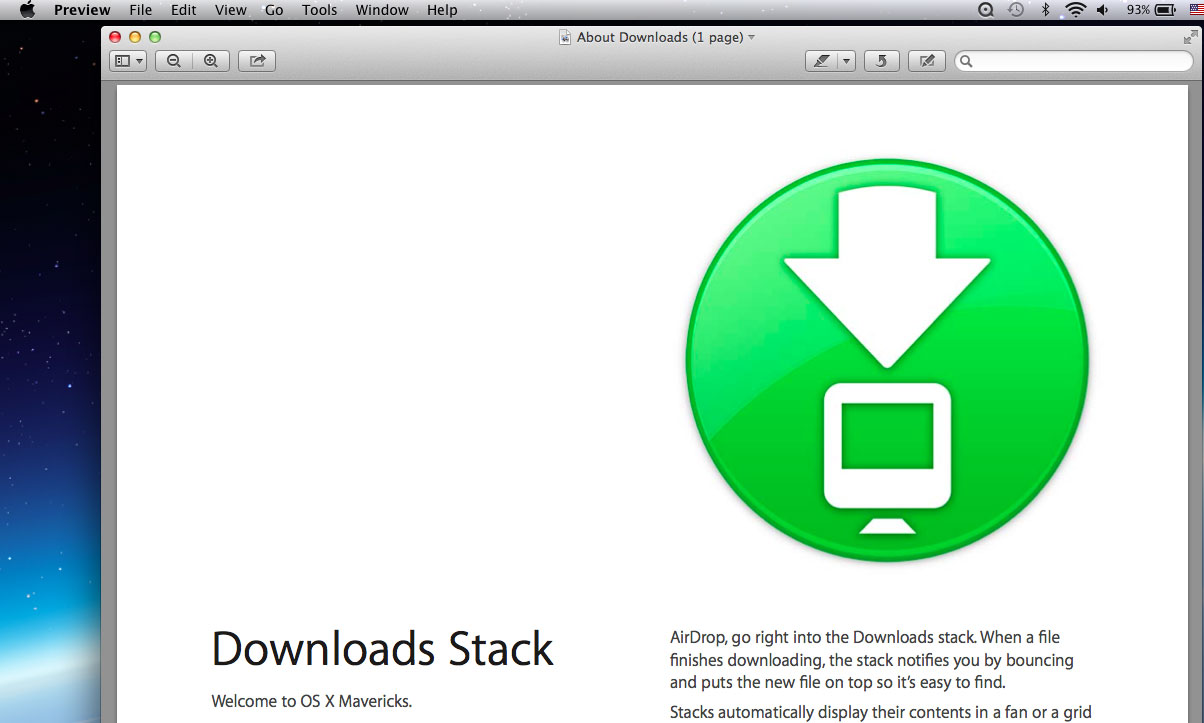Rotate the page with Rotate button
The height and width of the screenshot is (723, 1204).
881,61
